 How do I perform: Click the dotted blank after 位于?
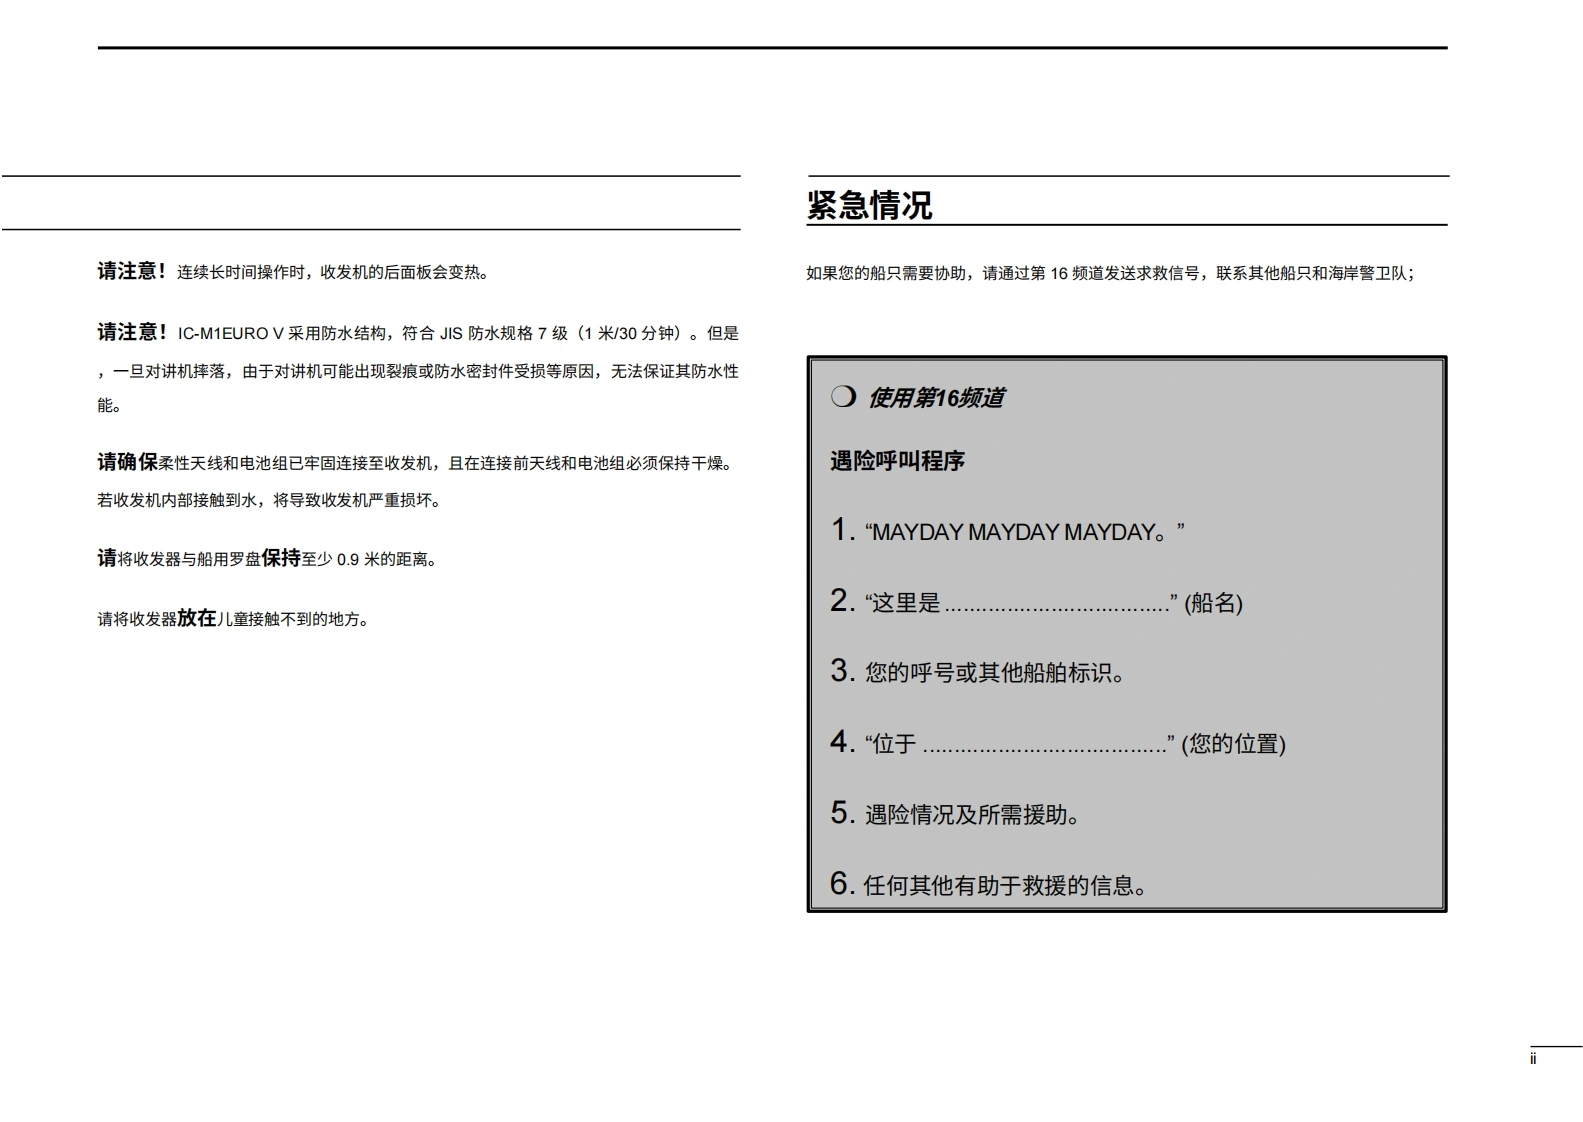point(1044,745)
